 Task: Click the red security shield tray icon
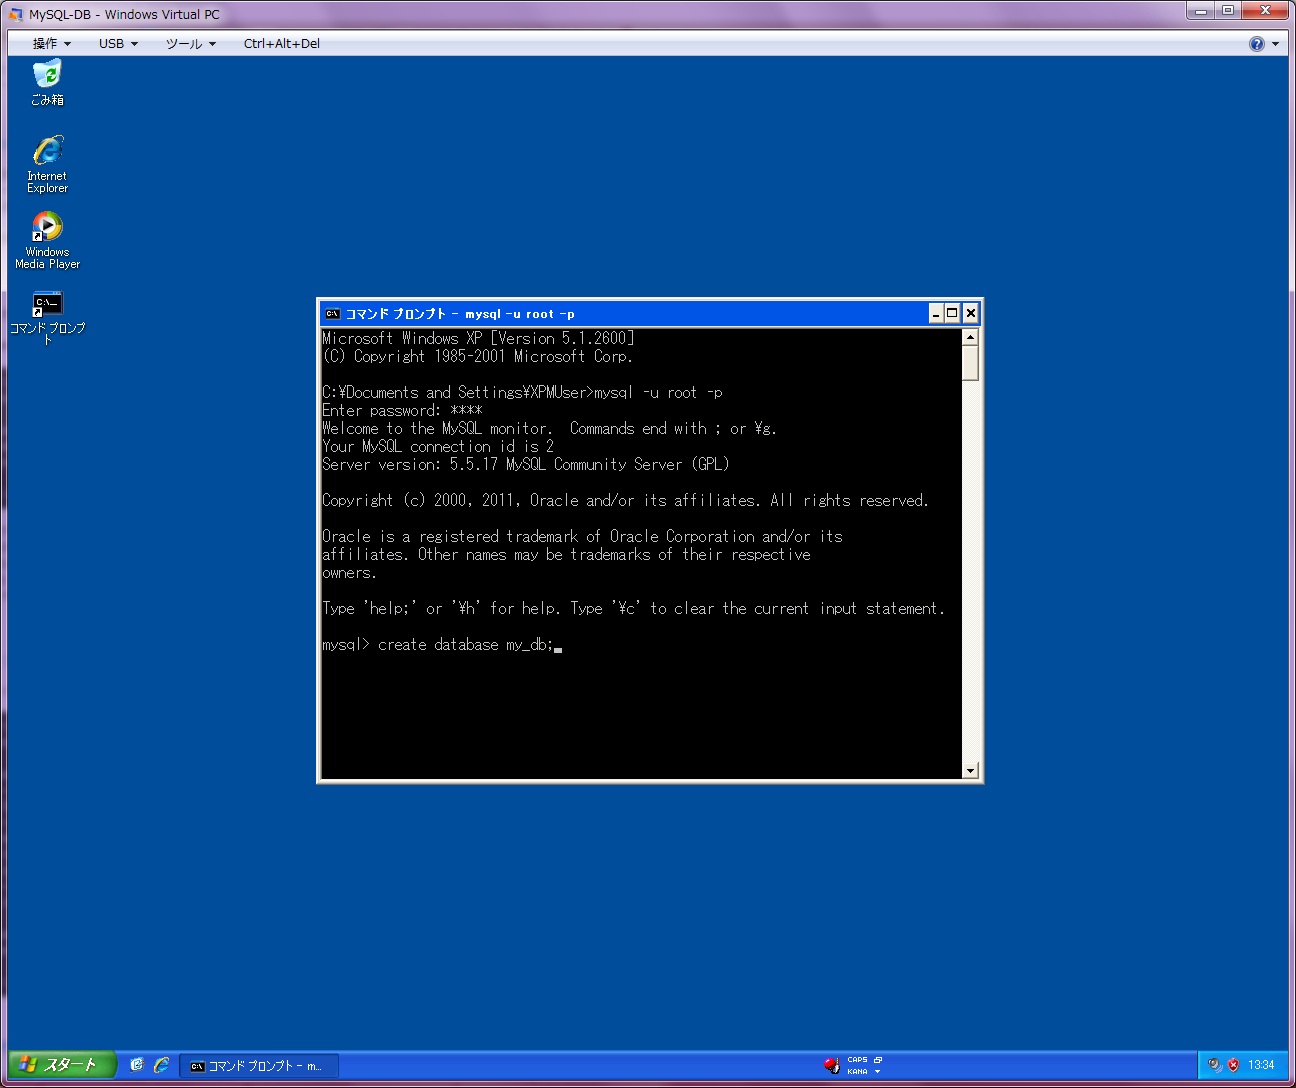tap(1233, 1065)
